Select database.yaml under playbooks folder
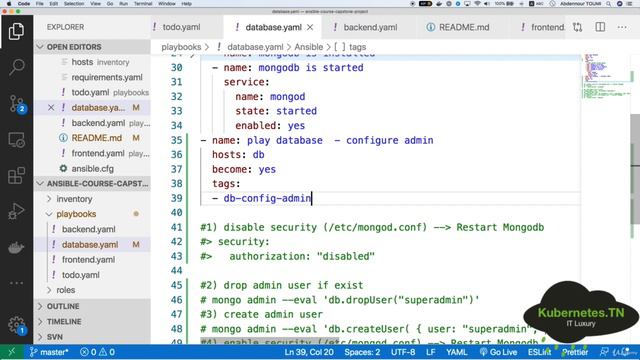This screenshot has width=640, height=360. click(x=92, y=244)
